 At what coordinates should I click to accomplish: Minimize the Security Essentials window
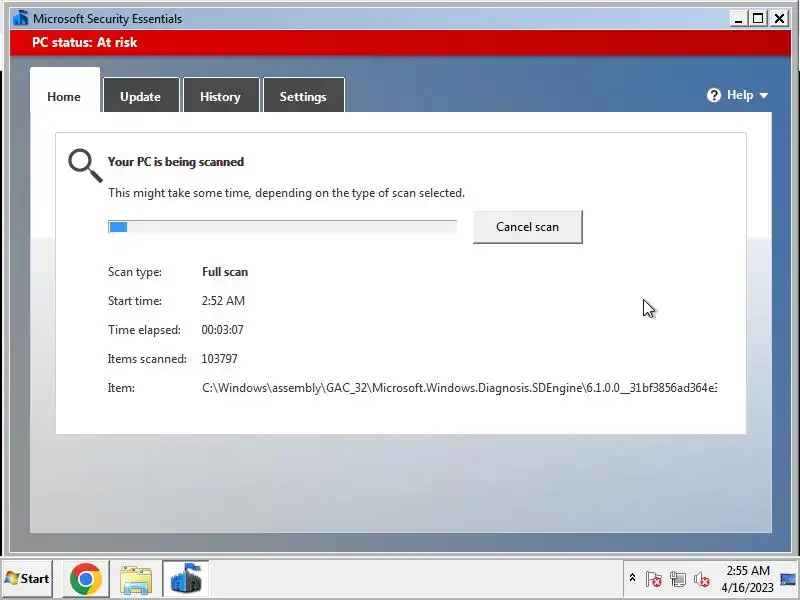pos(737,19)
